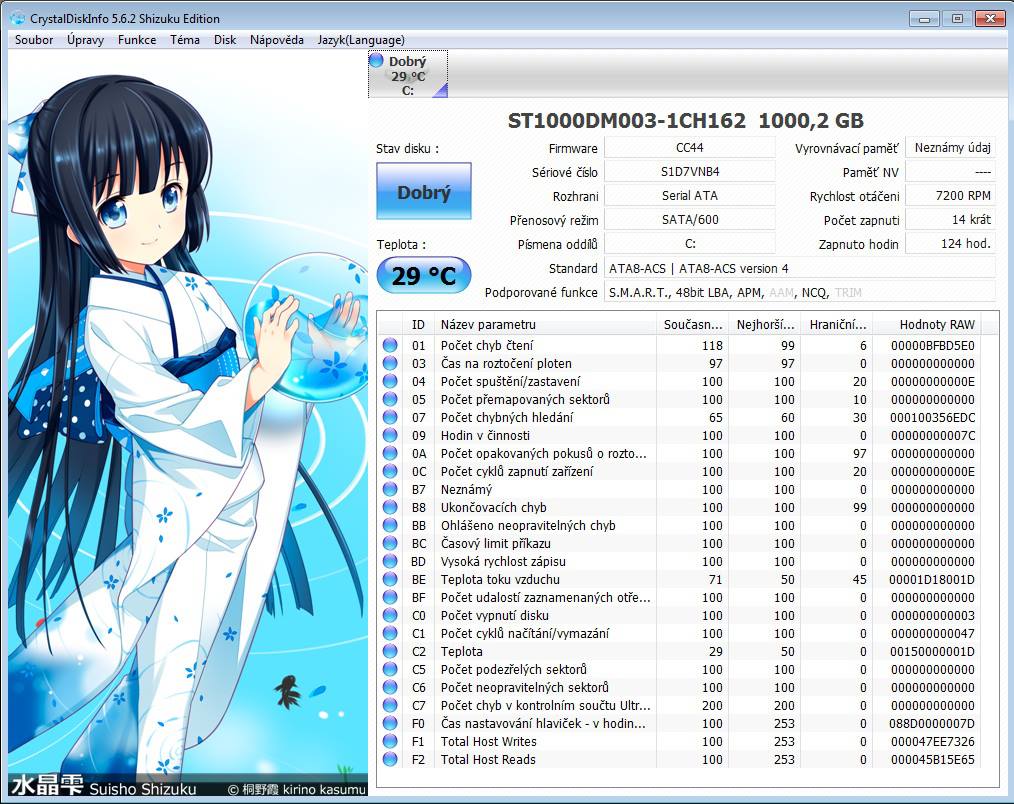
Task: Click status orb for Časový limit příkazu
Action: pyautogui.click(x=390, y=543)
